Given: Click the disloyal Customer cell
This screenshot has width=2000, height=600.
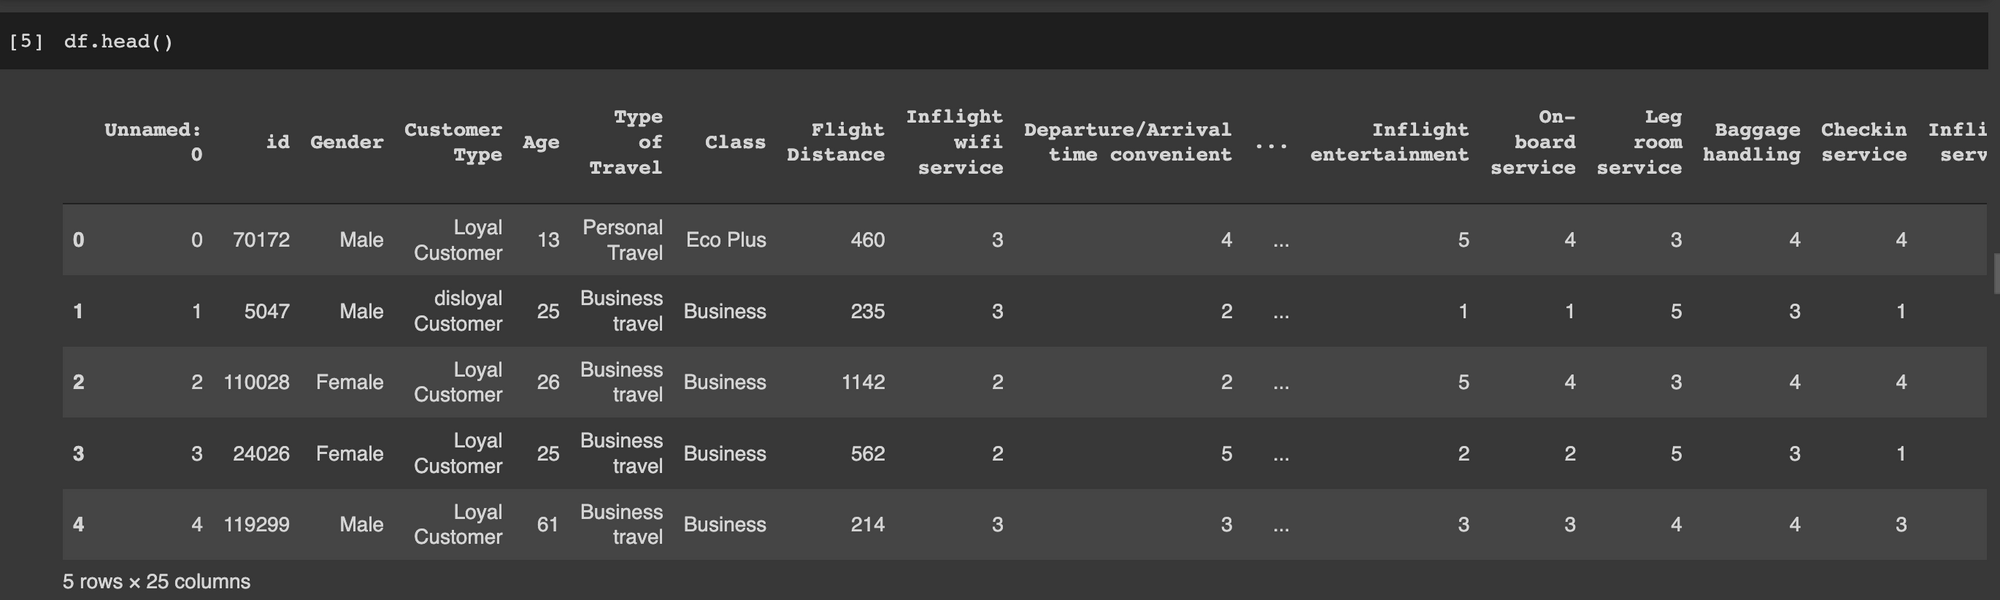Looking at the screenshot, I should (458, 311).
